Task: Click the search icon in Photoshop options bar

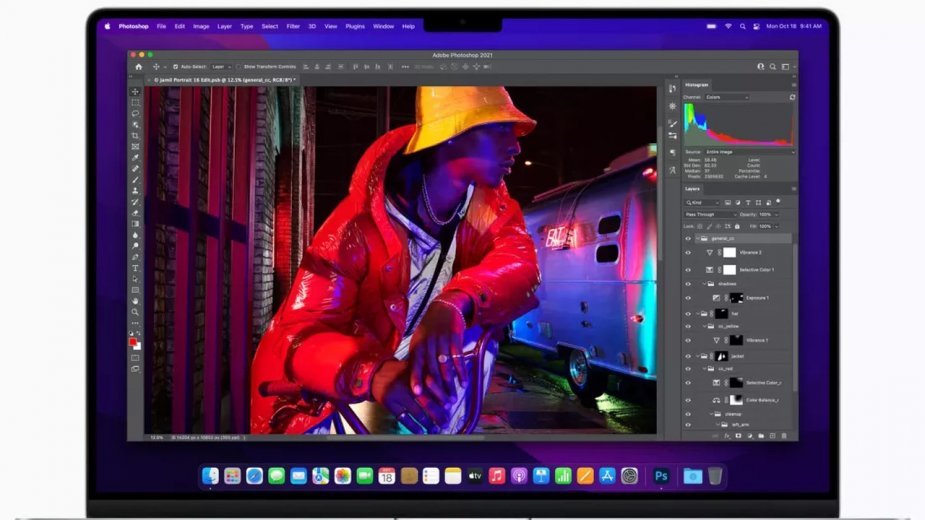Action: coord(773,67)
